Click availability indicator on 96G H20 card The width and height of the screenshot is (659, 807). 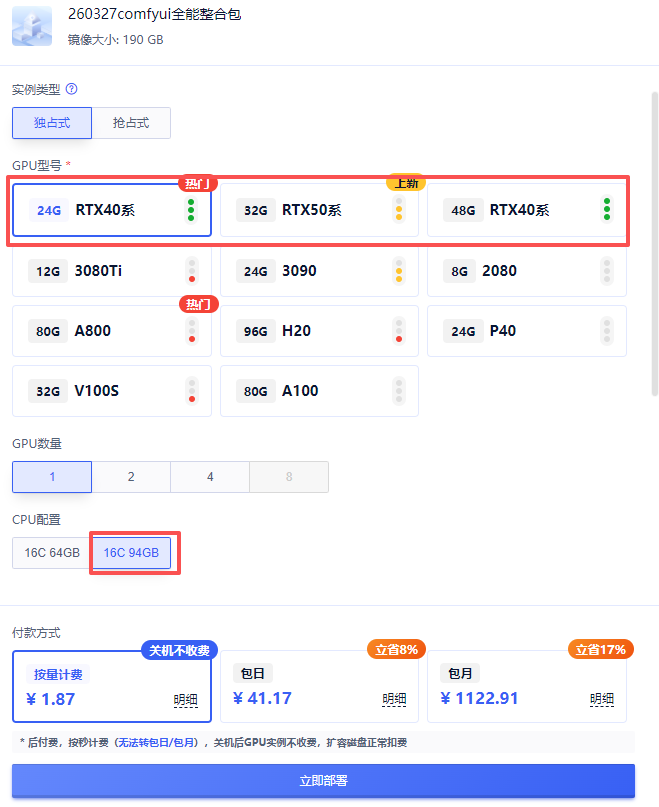[399, 330]
